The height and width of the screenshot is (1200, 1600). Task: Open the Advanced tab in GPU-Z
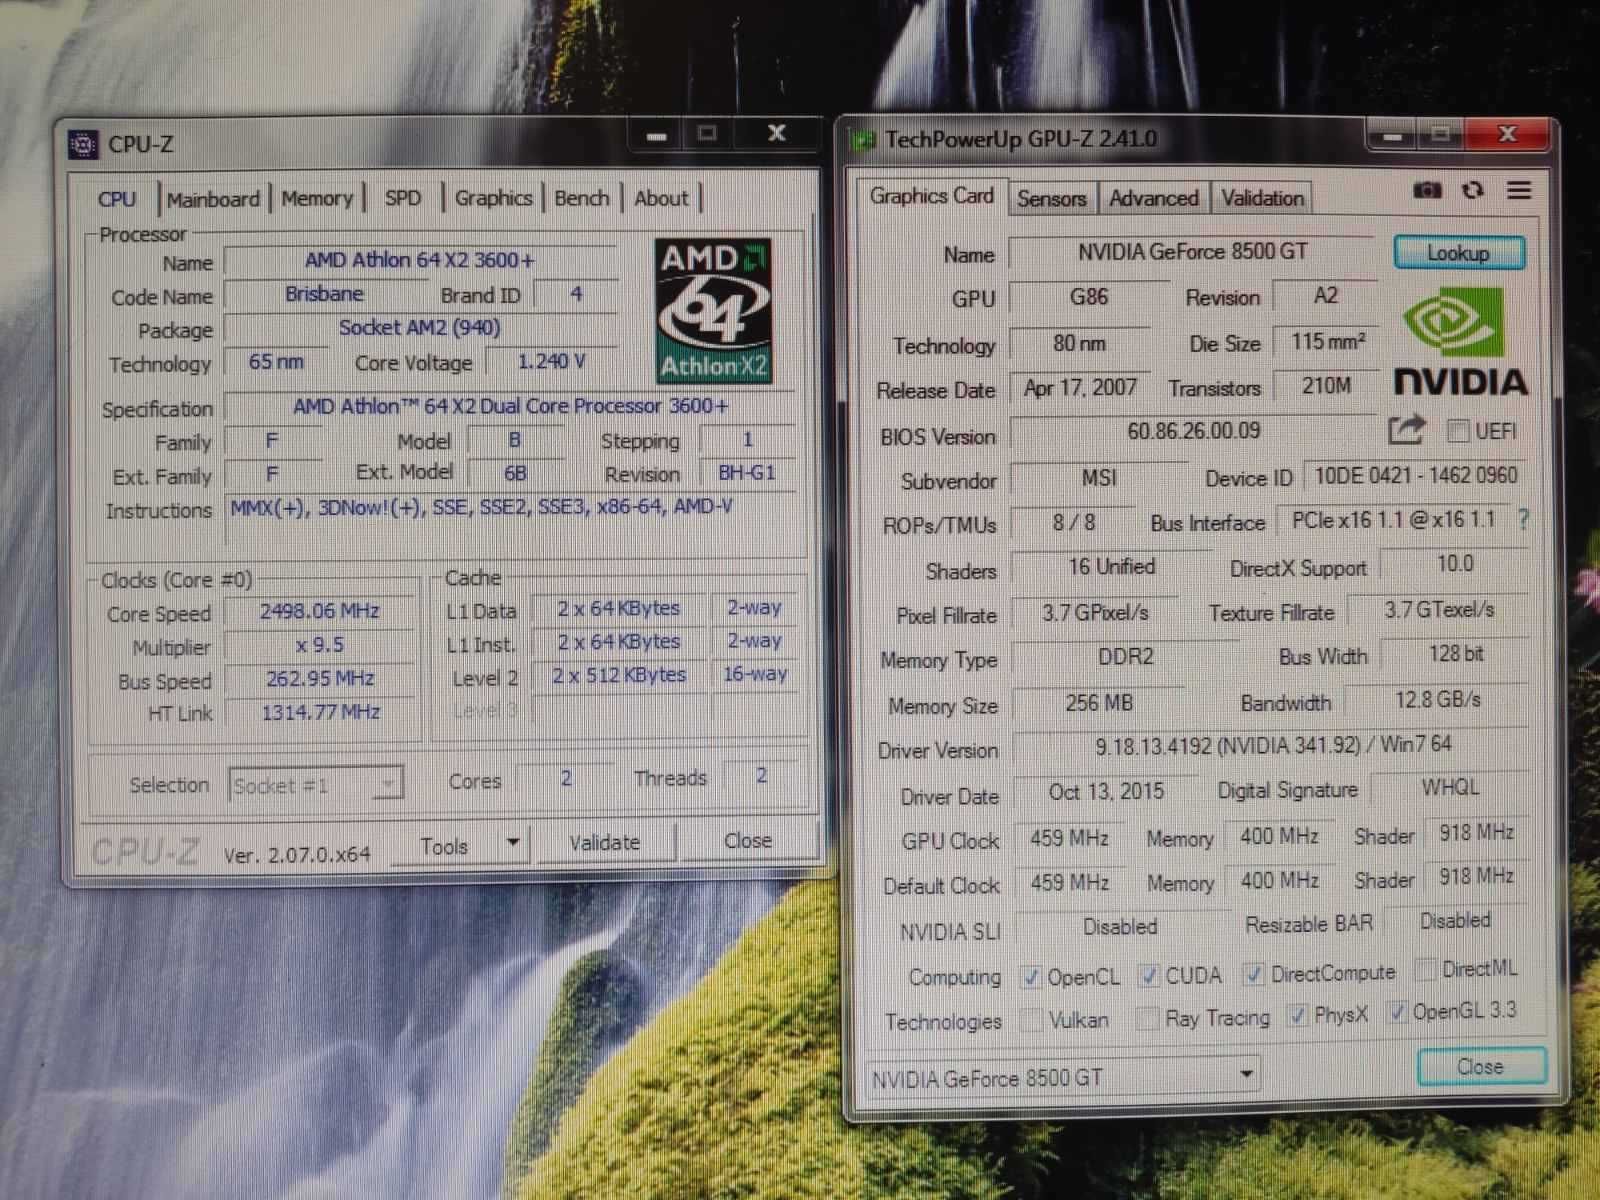1154,198
